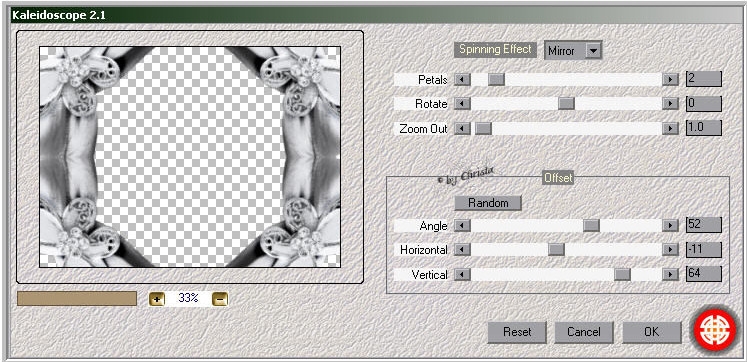Viewport: 747px width, 362px height.
Task: Click the right arrow of Zoom Out slider
Action: pos(670,128)
